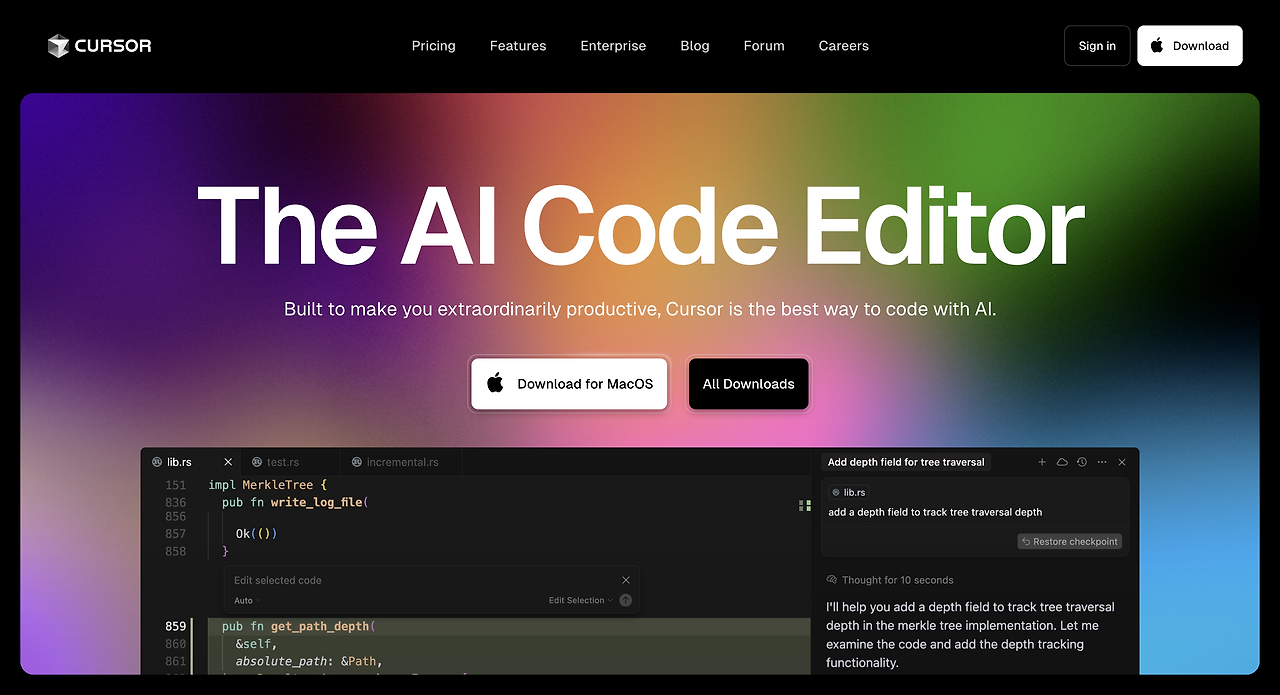This screenshot has height=695, width=1280.
Task: Click 'absolute_path: &Path,' code line
Action: pos(309,661)
